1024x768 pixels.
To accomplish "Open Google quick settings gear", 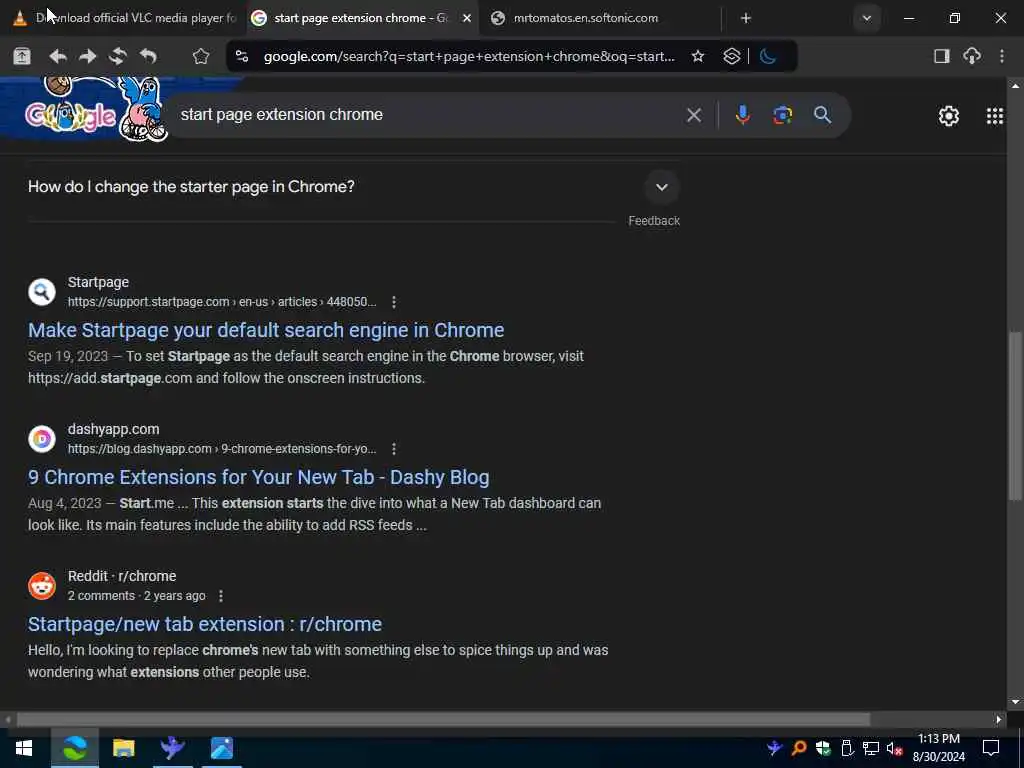I will coord(948,116).
